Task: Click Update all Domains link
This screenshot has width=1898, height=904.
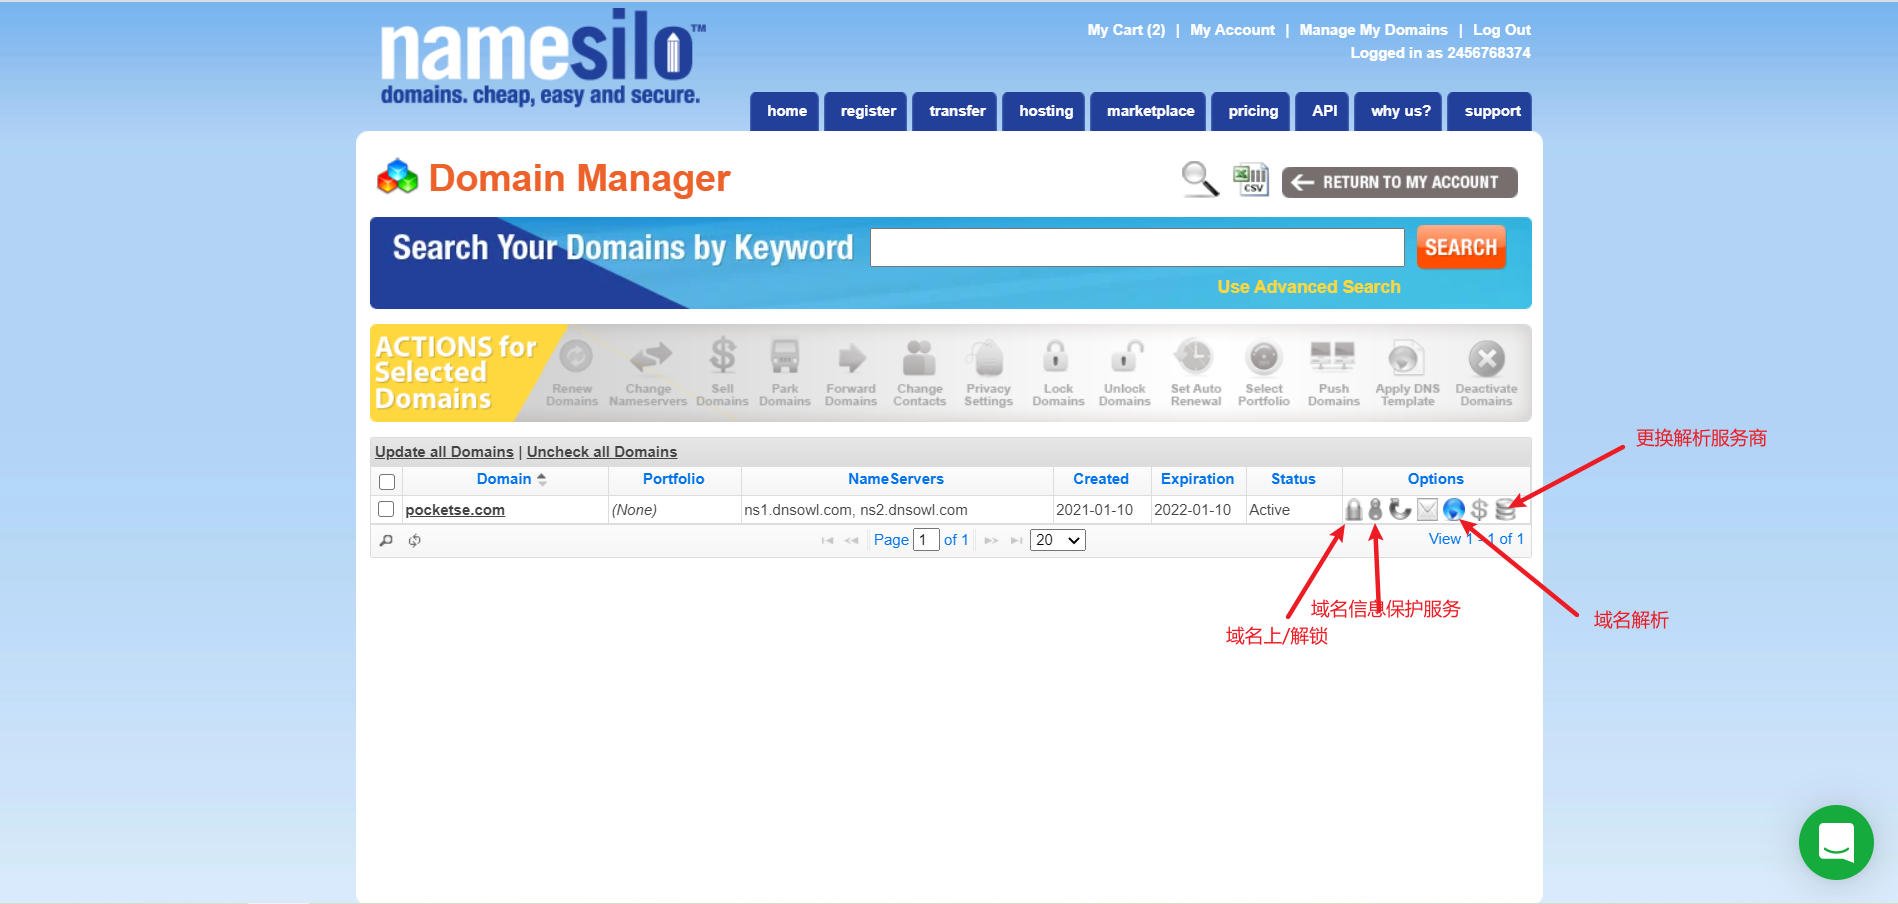Action: [444, 452]
